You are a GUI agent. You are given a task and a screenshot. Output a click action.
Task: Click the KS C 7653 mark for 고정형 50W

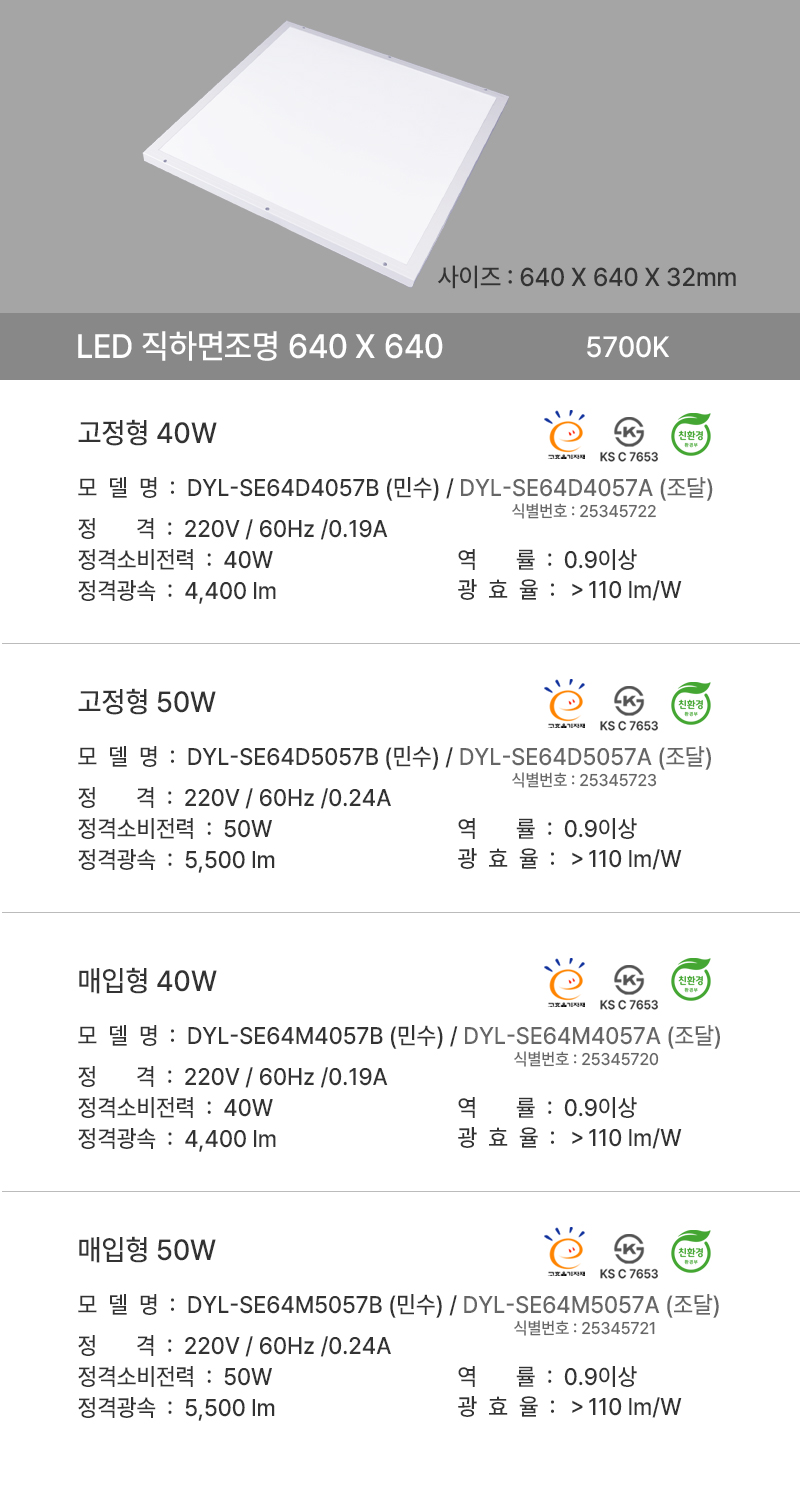pyautogui.click(x=629, y=707)
